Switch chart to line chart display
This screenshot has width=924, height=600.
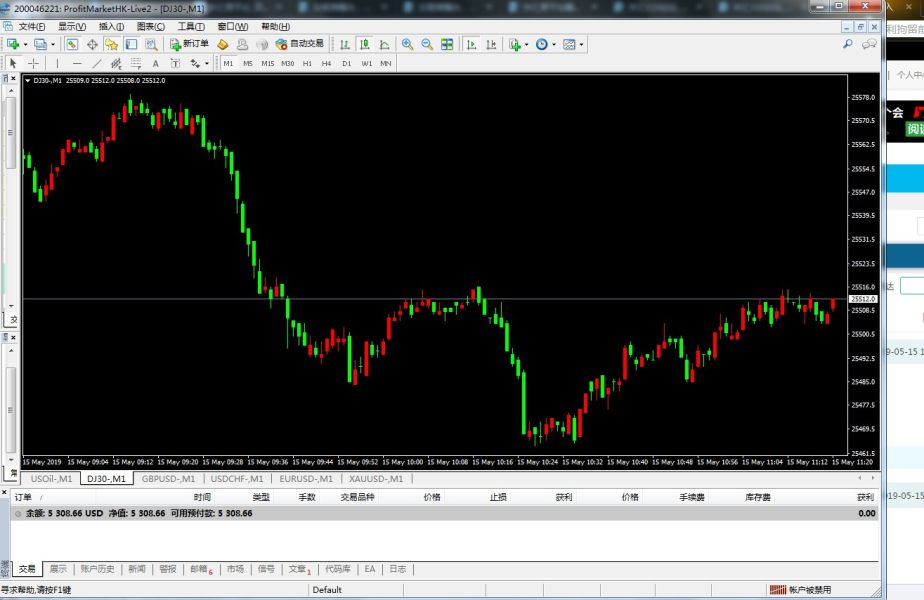pos(384,44)
